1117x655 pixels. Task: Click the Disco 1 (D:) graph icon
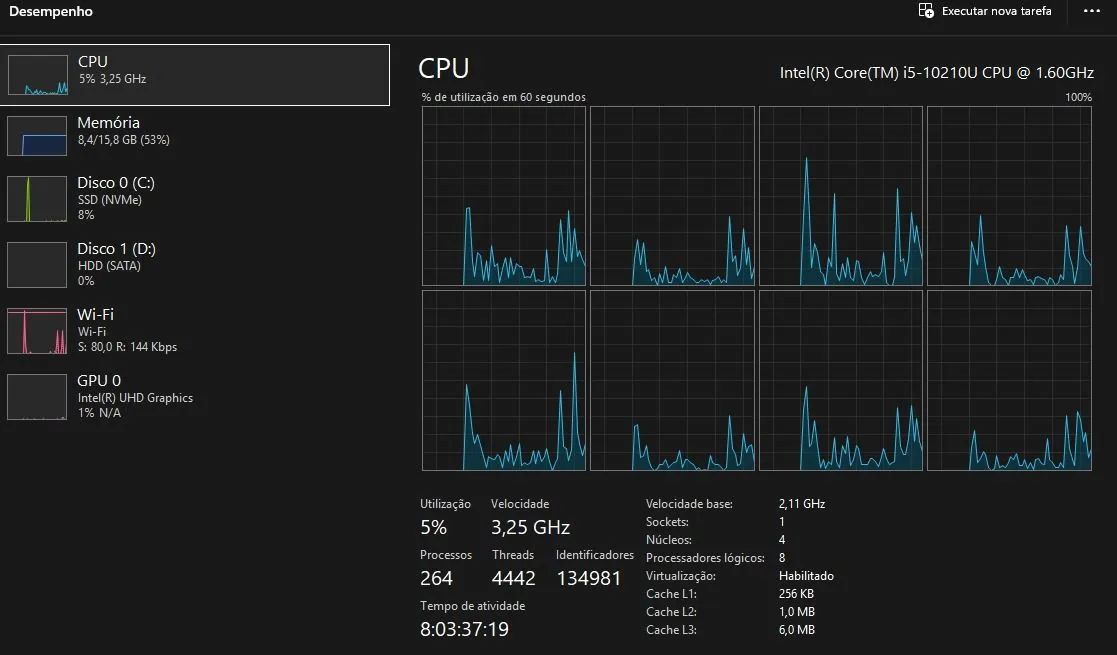click(37, 264)
